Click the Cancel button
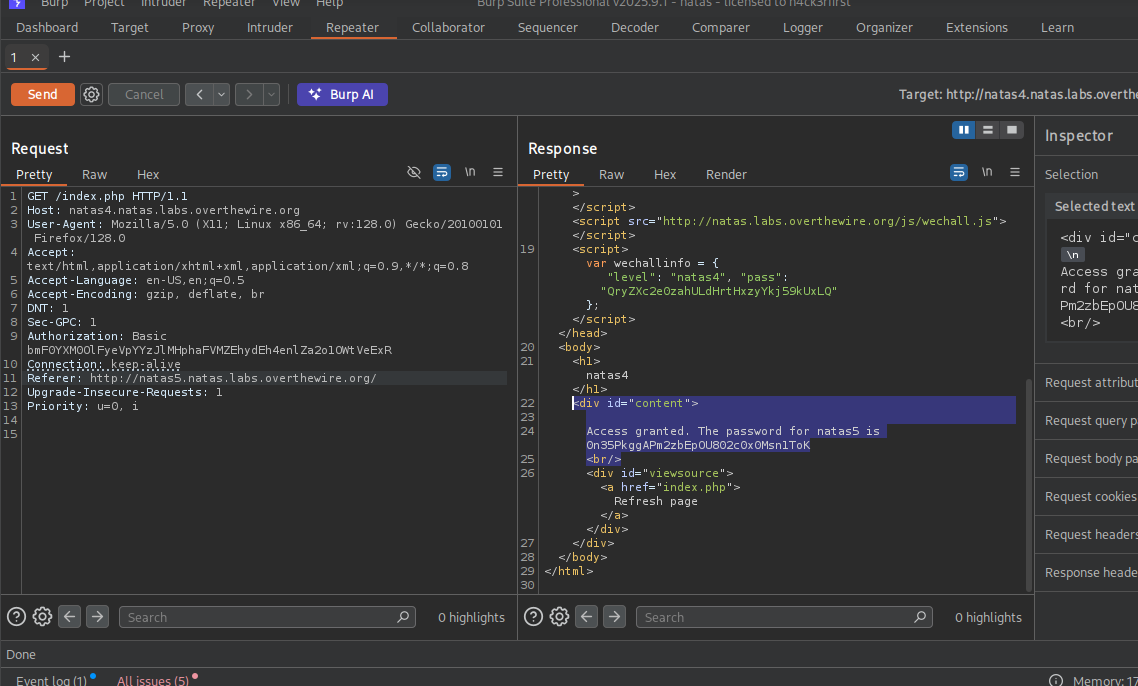Image resolution: width=1138 pixels, height=686 pixels. tap(144, 94)
